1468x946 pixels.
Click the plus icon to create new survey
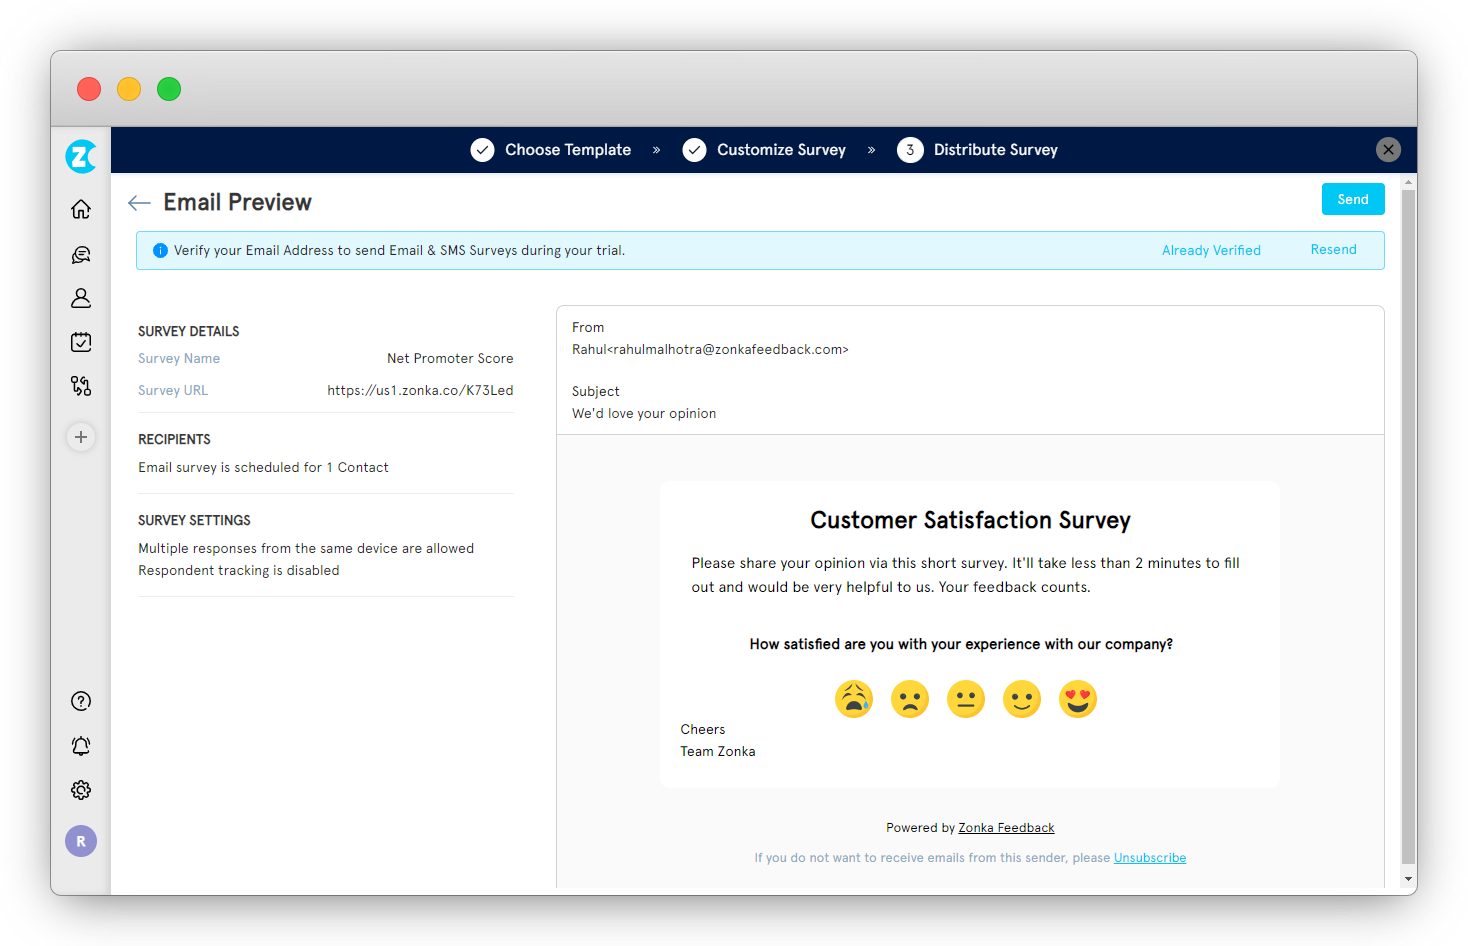(x=81, y=437)
